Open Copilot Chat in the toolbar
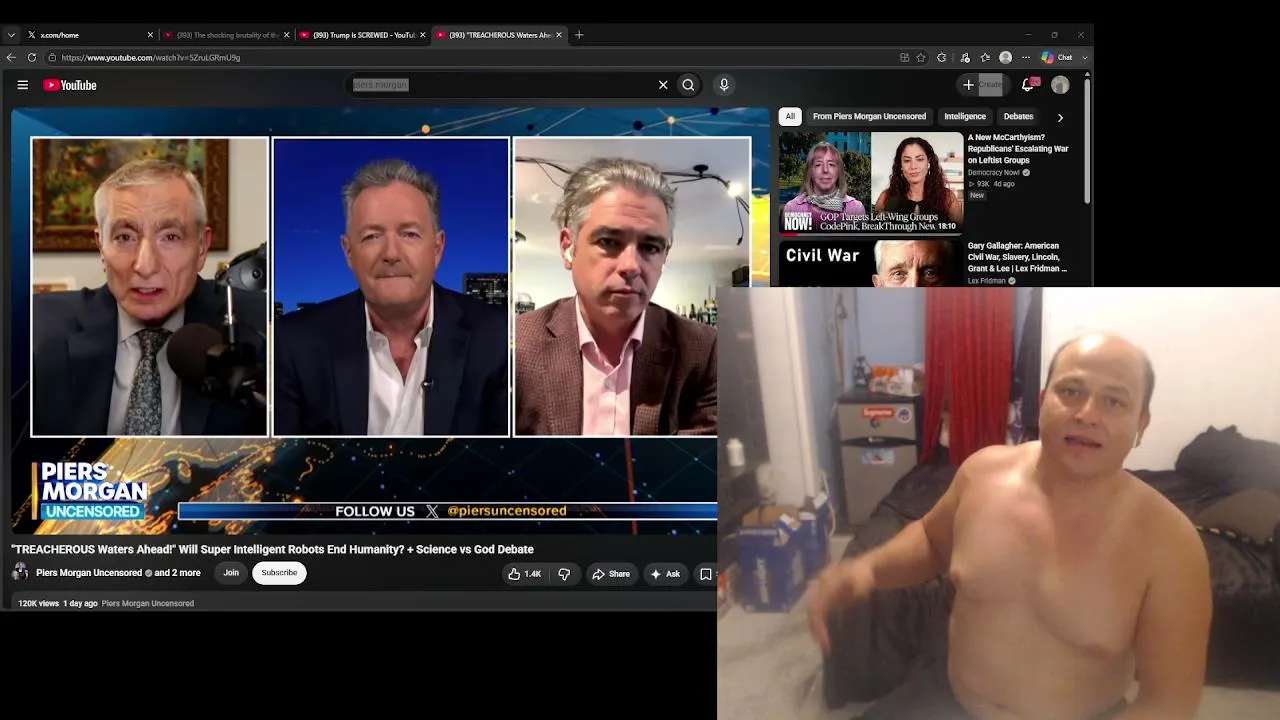 (x=1056, y=57)
